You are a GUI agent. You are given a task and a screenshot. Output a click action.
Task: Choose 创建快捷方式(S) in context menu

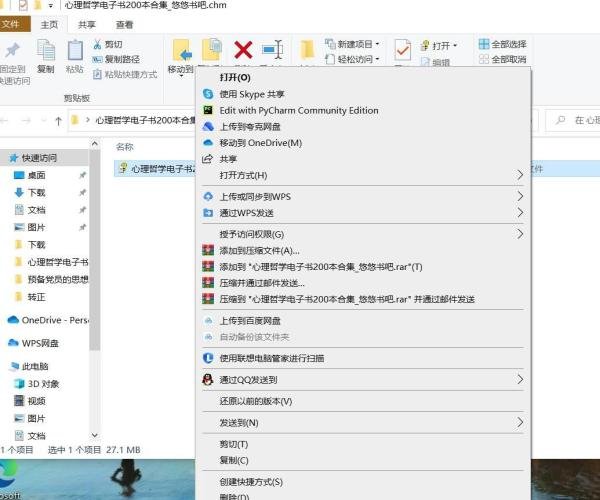coord(362,482)
